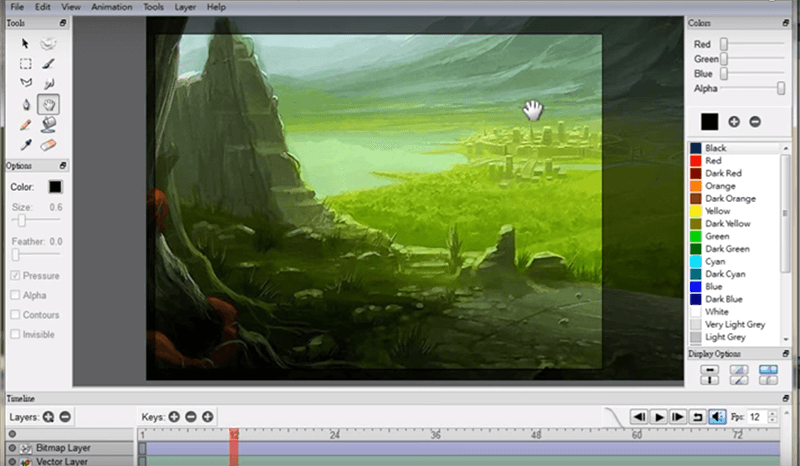
Task: Toggle visibility of Bitmap Layer
Action: [12, 448]
